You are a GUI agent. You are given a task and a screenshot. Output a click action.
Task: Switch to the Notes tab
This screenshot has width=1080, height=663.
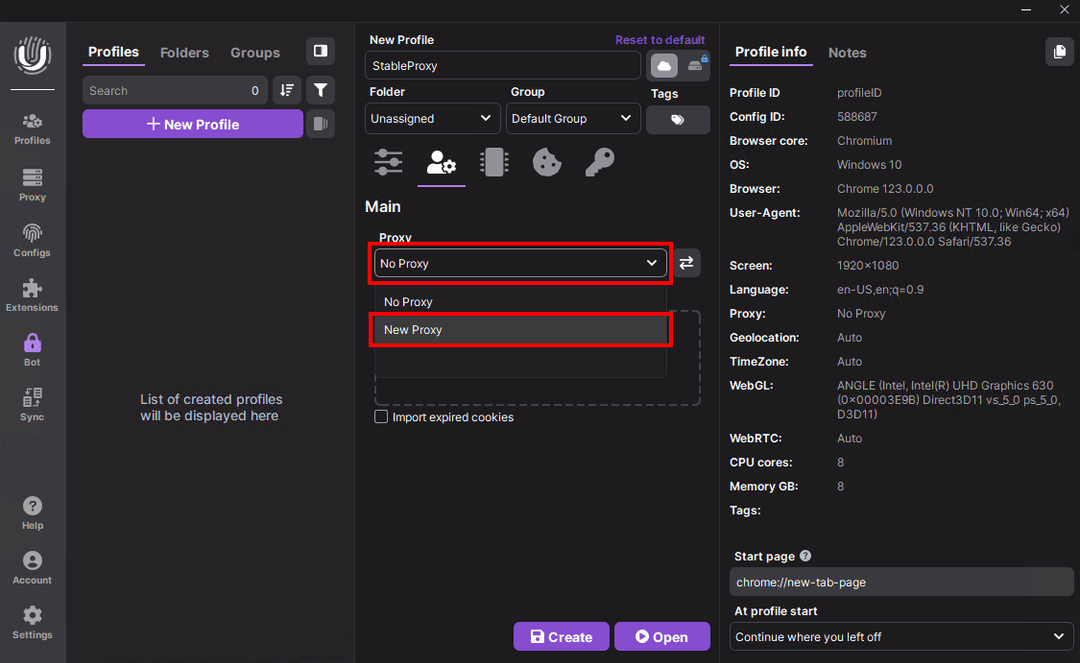[x=847, y=53]
